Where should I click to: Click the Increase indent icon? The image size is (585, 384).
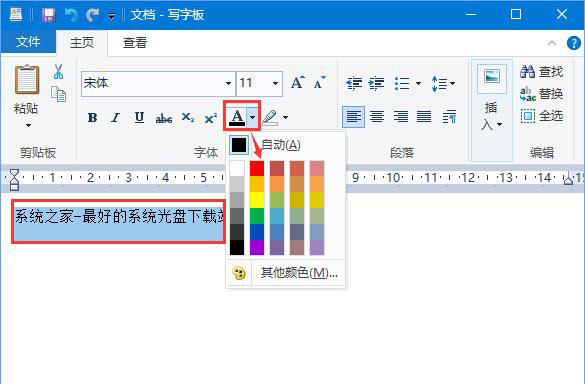(x=376, y=83)
